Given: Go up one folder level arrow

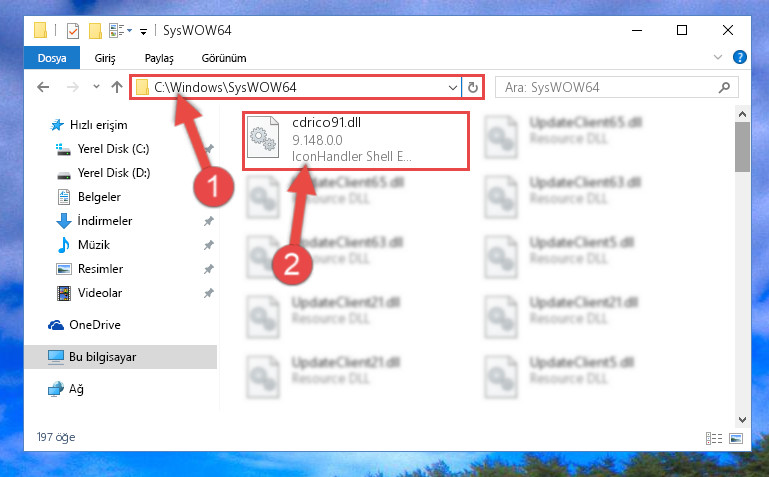Looking at the screenshot, I should pos(117,87).
